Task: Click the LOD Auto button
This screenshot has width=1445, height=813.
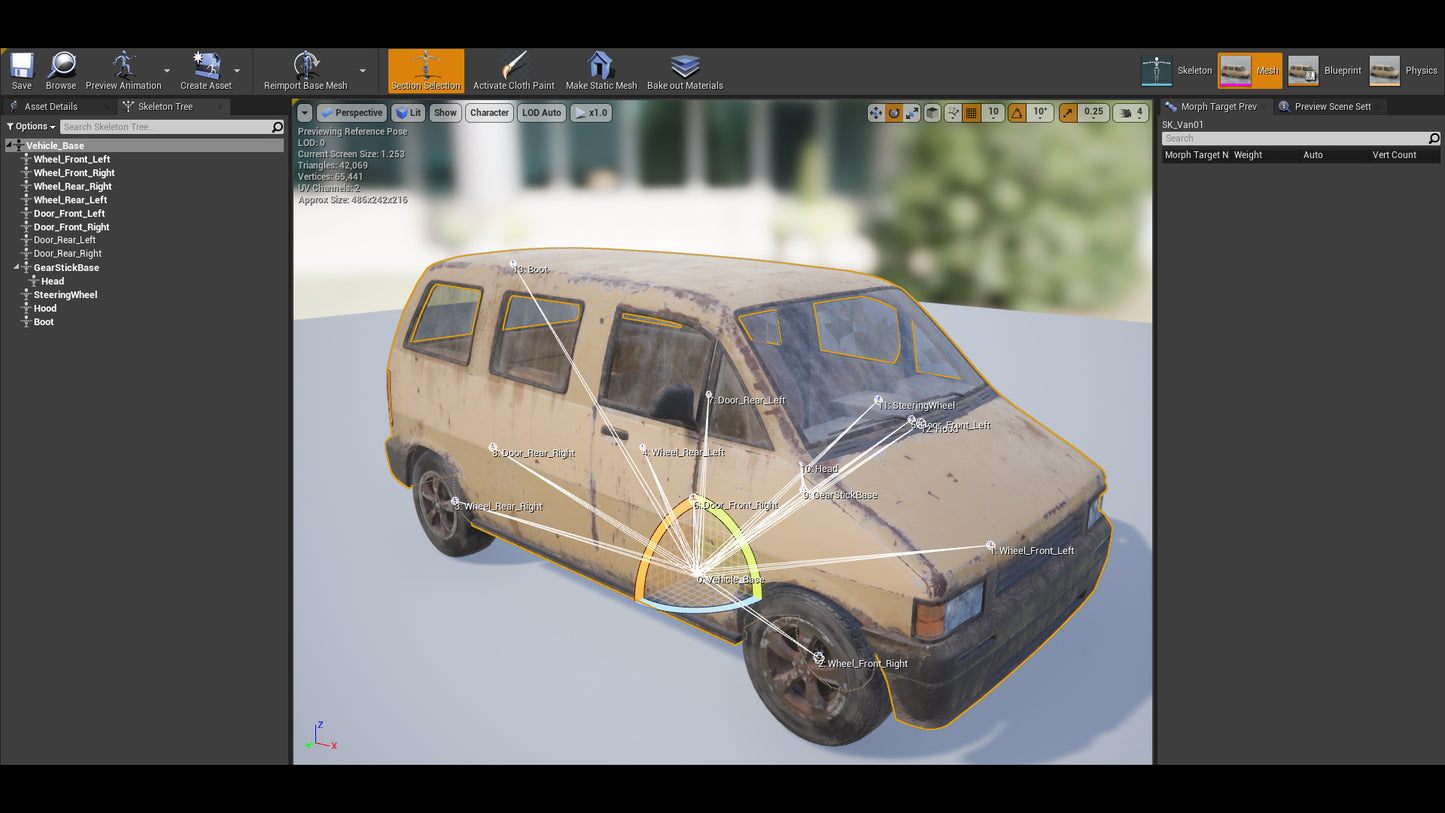Action: coord(541,113)
